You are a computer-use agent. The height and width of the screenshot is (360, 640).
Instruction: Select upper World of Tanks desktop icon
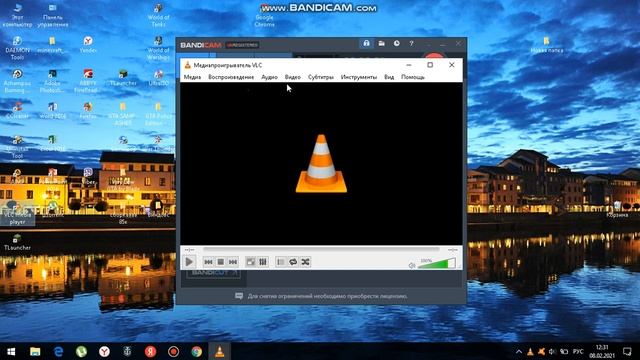158,16
